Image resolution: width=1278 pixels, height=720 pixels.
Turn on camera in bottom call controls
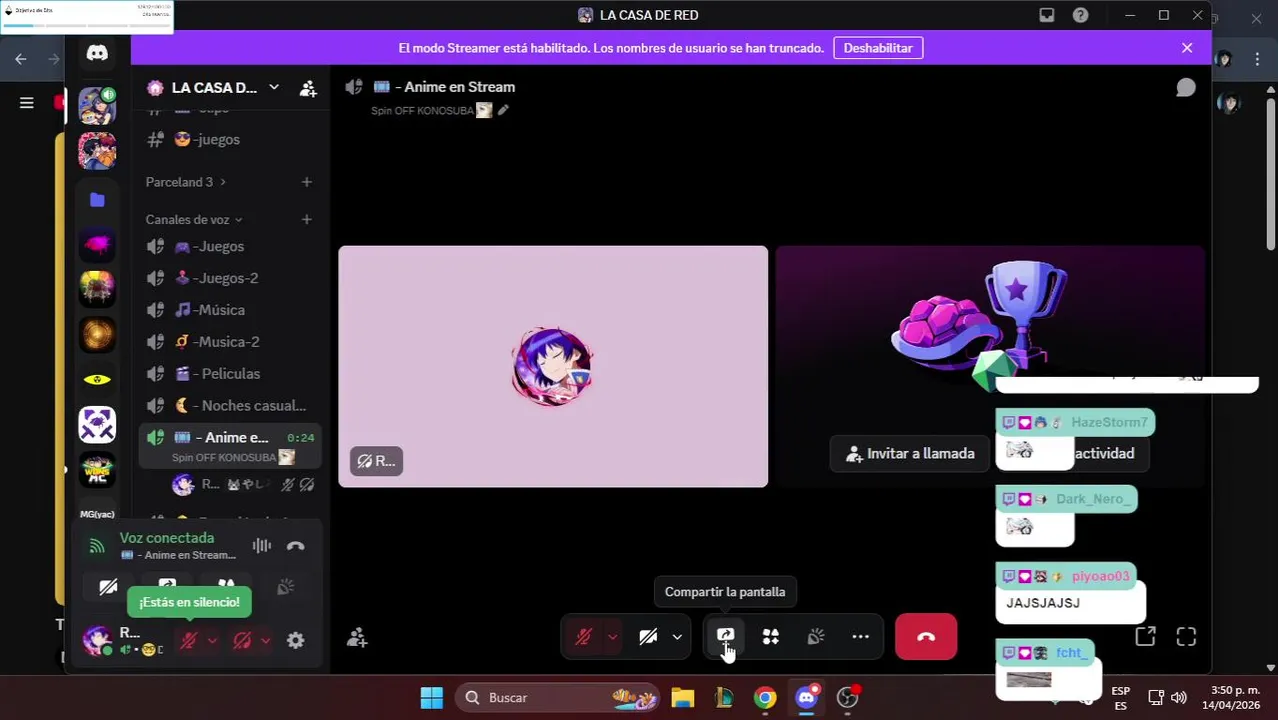point(648,636)
